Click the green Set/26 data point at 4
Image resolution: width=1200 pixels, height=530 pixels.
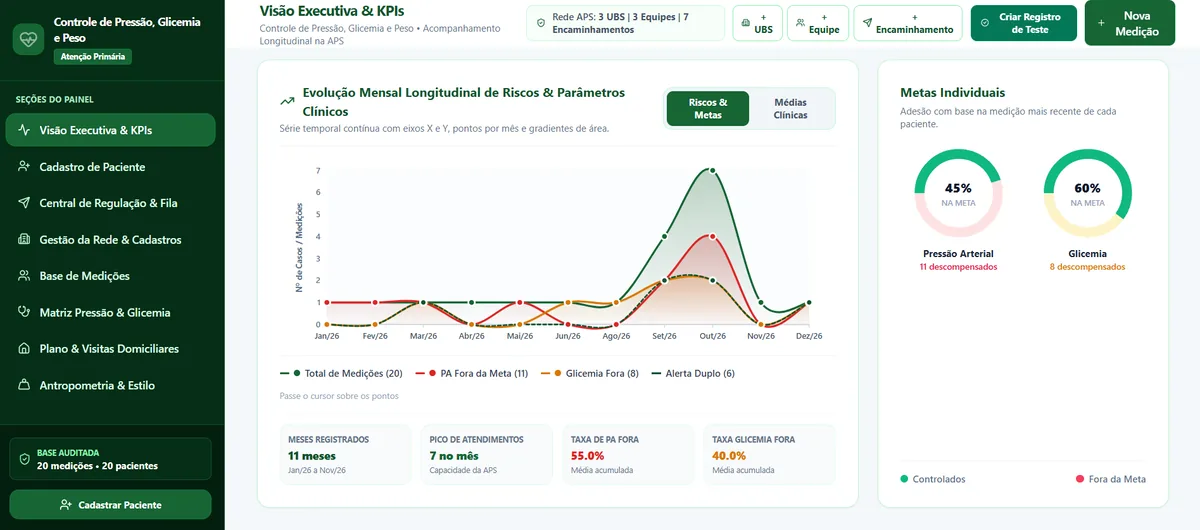pyautogui.click(x=664, y=236)
